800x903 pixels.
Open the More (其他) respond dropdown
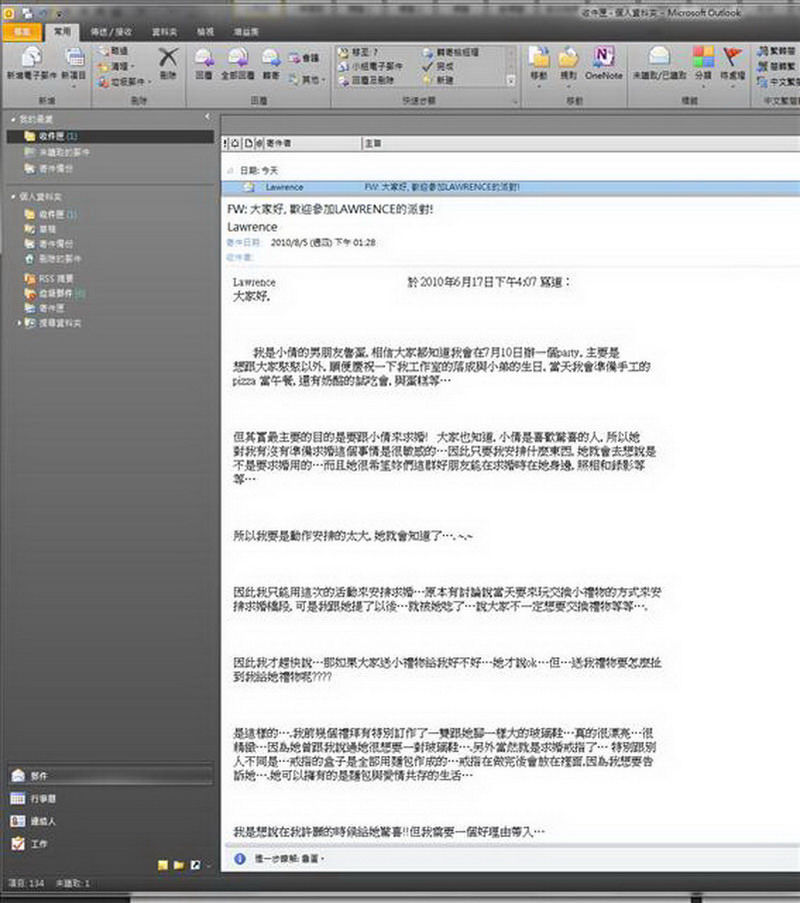tap(306, 79)
